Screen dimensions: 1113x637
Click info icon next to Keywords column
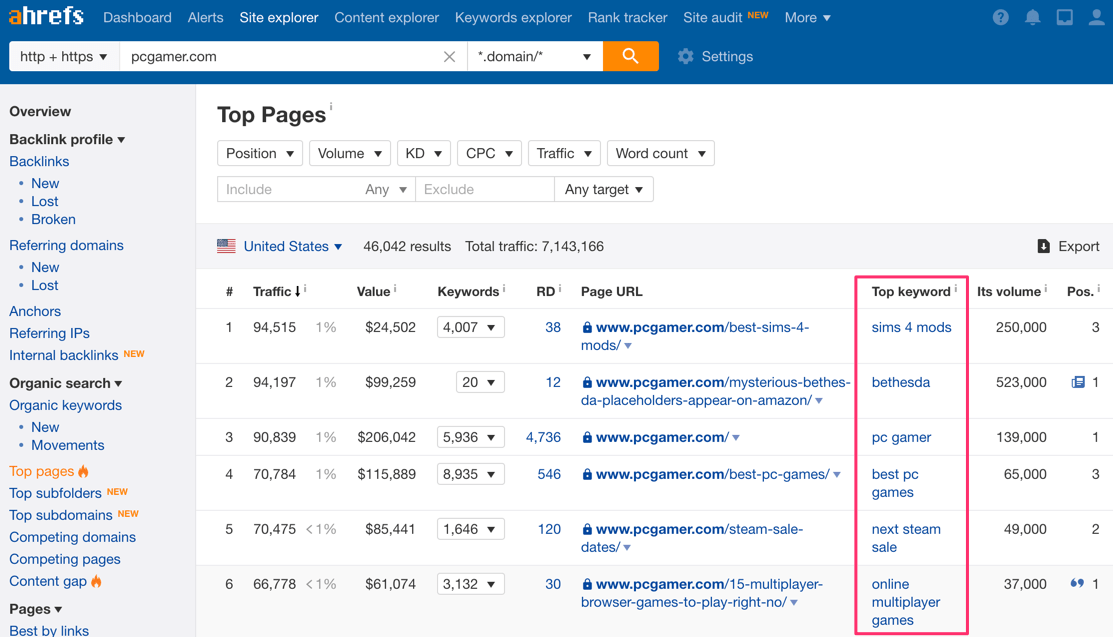click(504, 288)
